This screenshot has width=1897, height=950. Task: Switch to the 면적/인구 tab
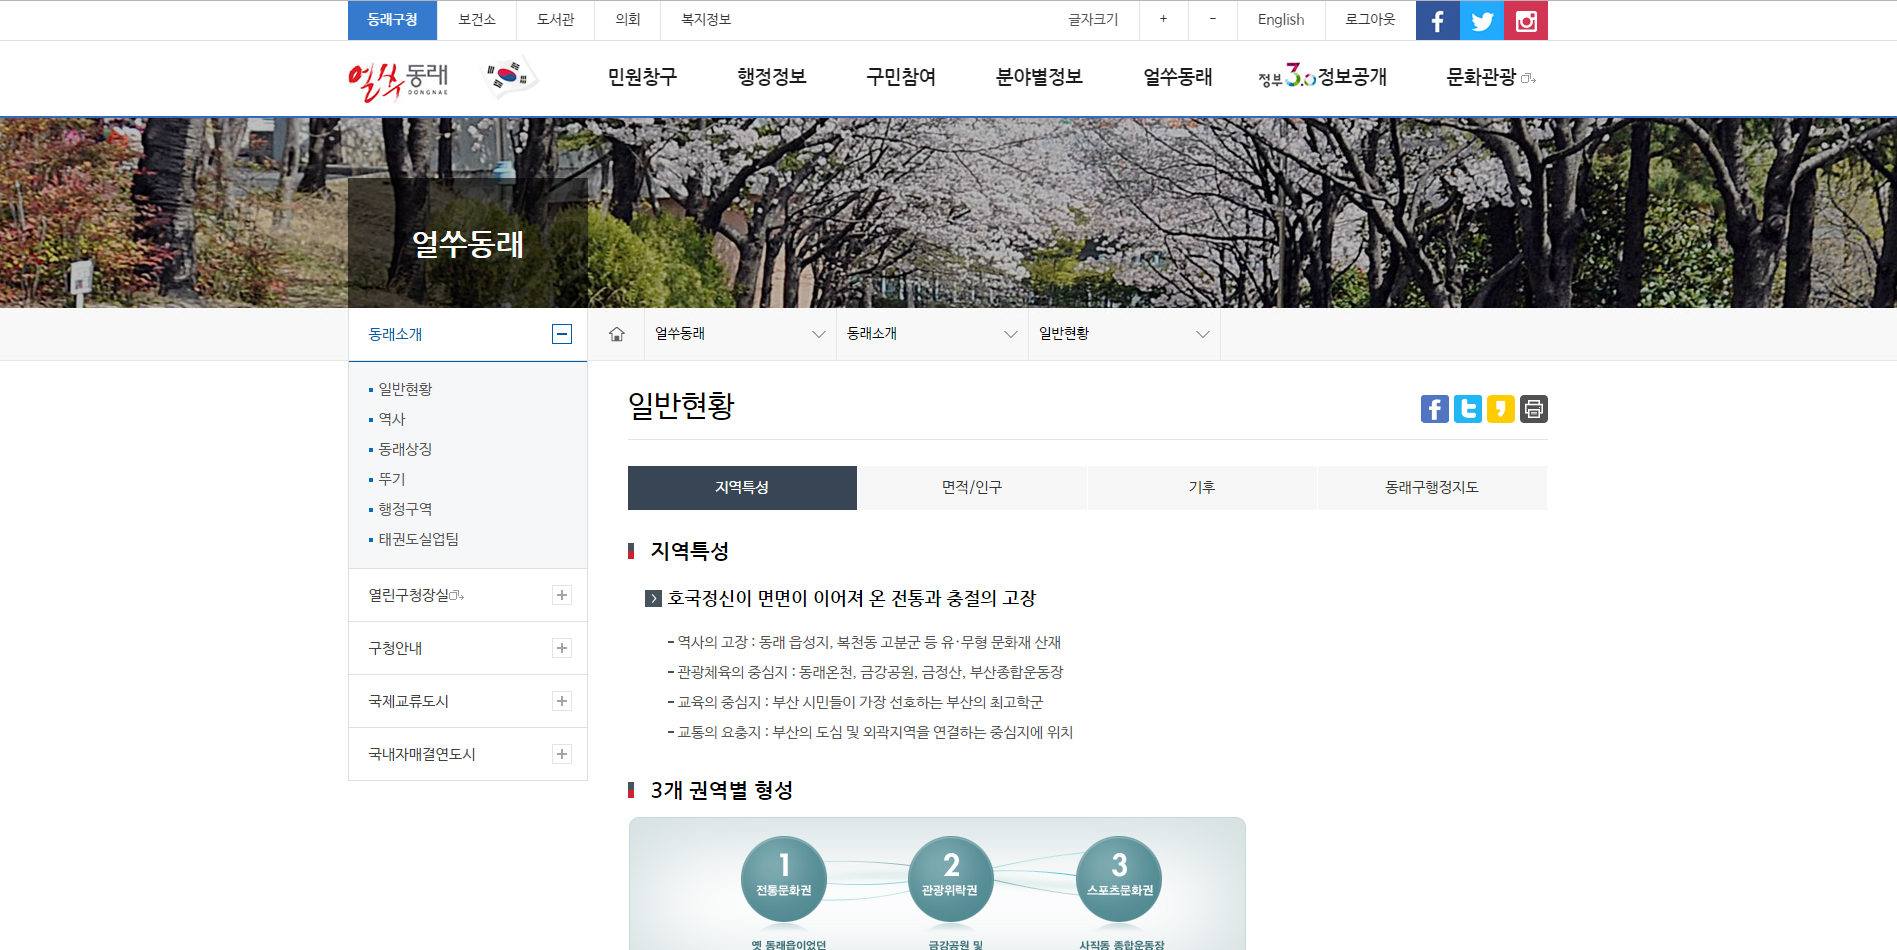click(x=971, y=487)
